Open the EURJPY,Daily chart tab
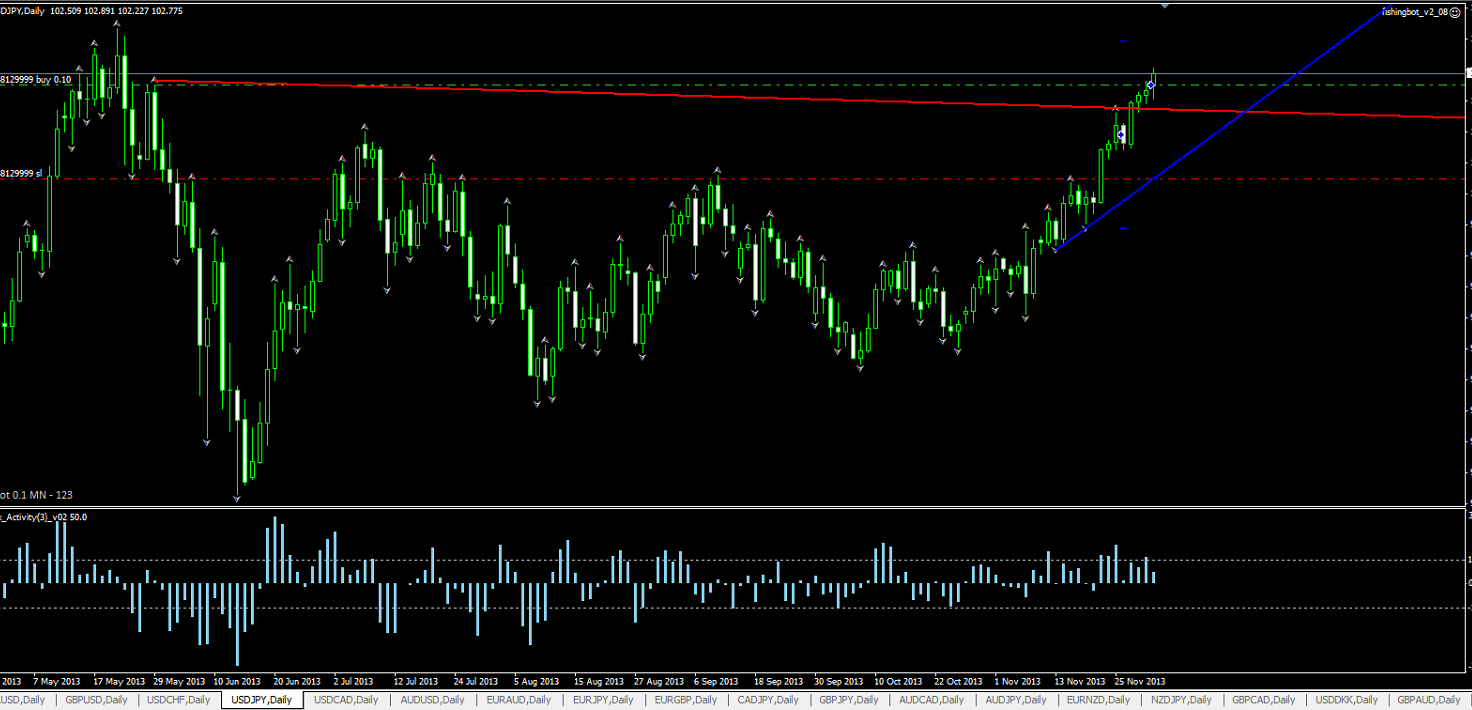 (x=603, y=700)
